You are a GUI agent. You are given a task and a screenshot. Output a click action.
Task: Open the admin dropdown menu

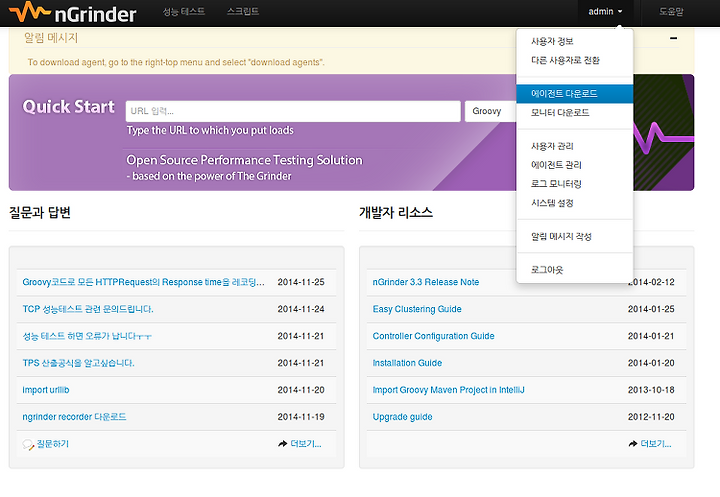[605, 11]
